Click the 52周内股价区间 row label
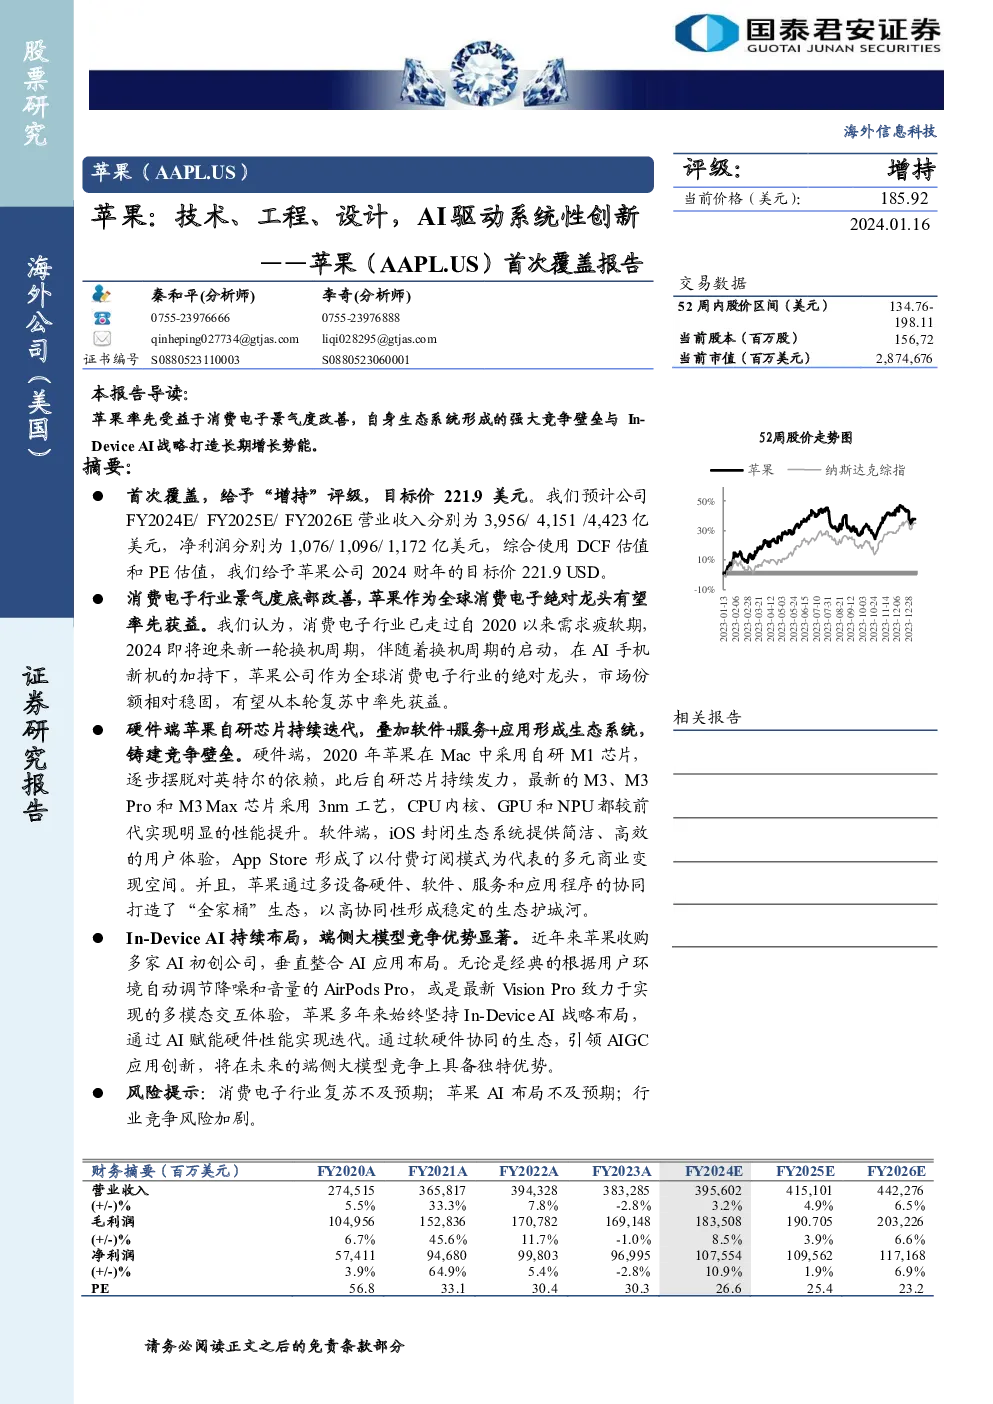 point(753,306)
